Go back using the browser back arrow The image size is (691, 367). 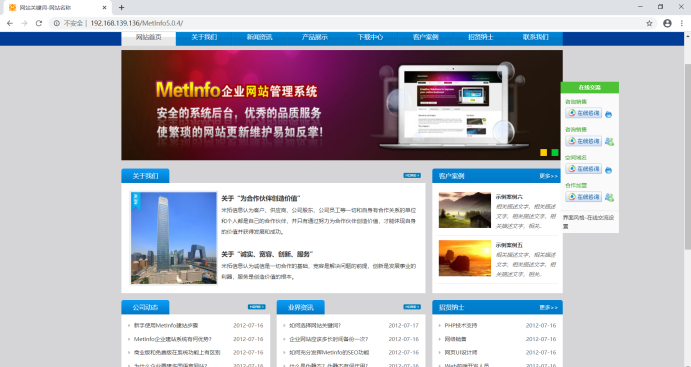click(10, 23)
